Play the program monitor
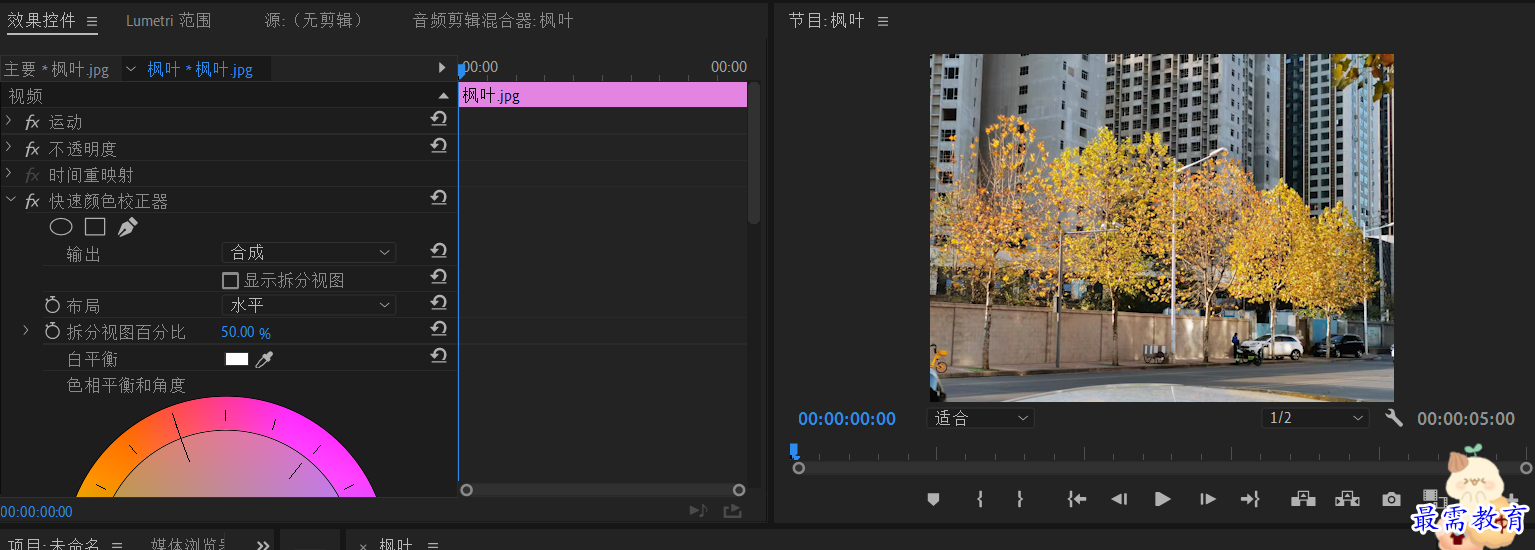The height and width of the screenshot is (550, 1535). (x=1162, y=499)
